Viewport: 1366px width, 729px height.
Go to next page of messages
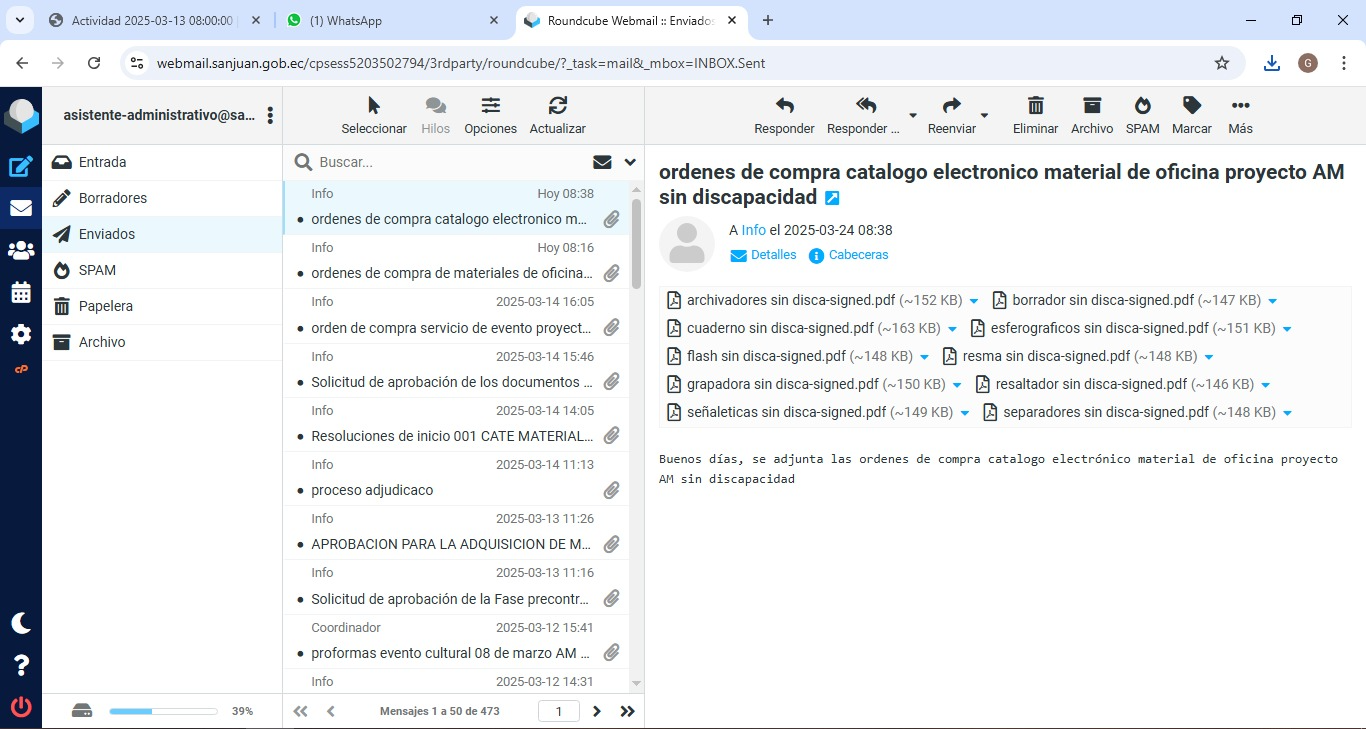click(x=597, y=711)
